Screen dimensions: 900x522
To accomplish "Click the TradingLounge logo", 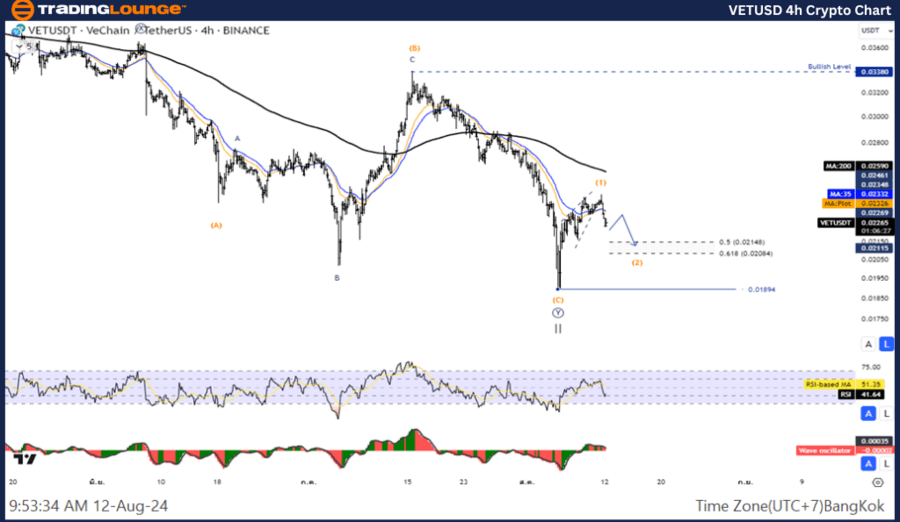I will click(99, 9).
